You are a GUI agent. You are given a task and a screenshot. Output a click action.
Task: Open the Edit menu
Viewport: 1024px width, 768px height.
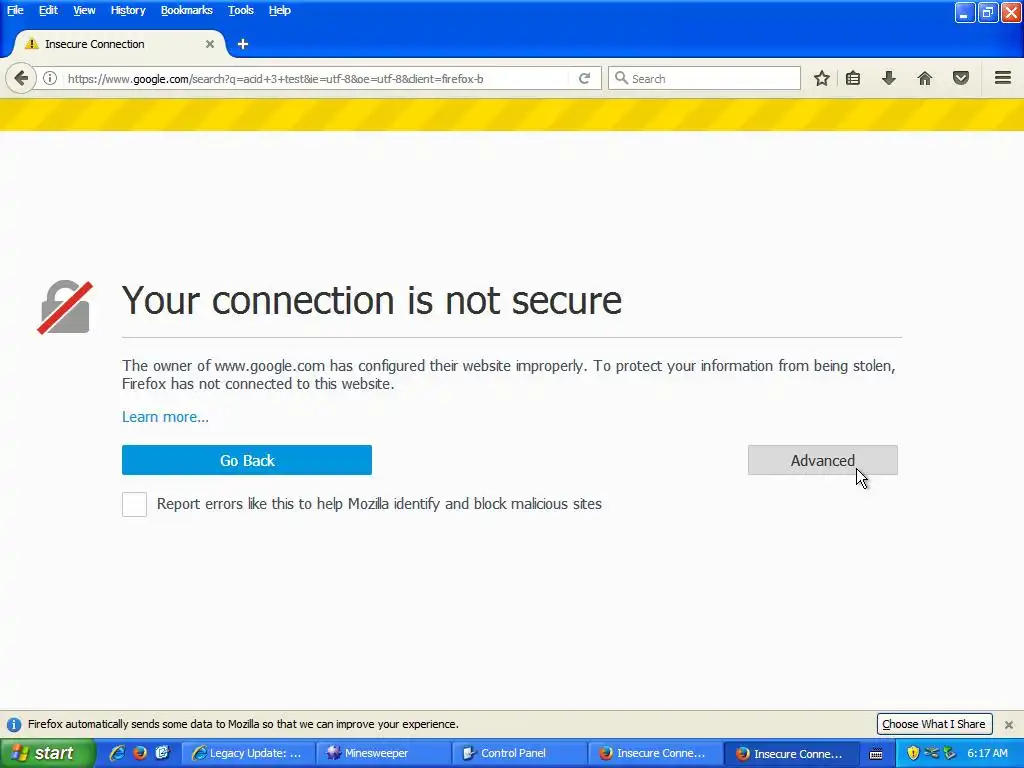(x=48, y=10)
